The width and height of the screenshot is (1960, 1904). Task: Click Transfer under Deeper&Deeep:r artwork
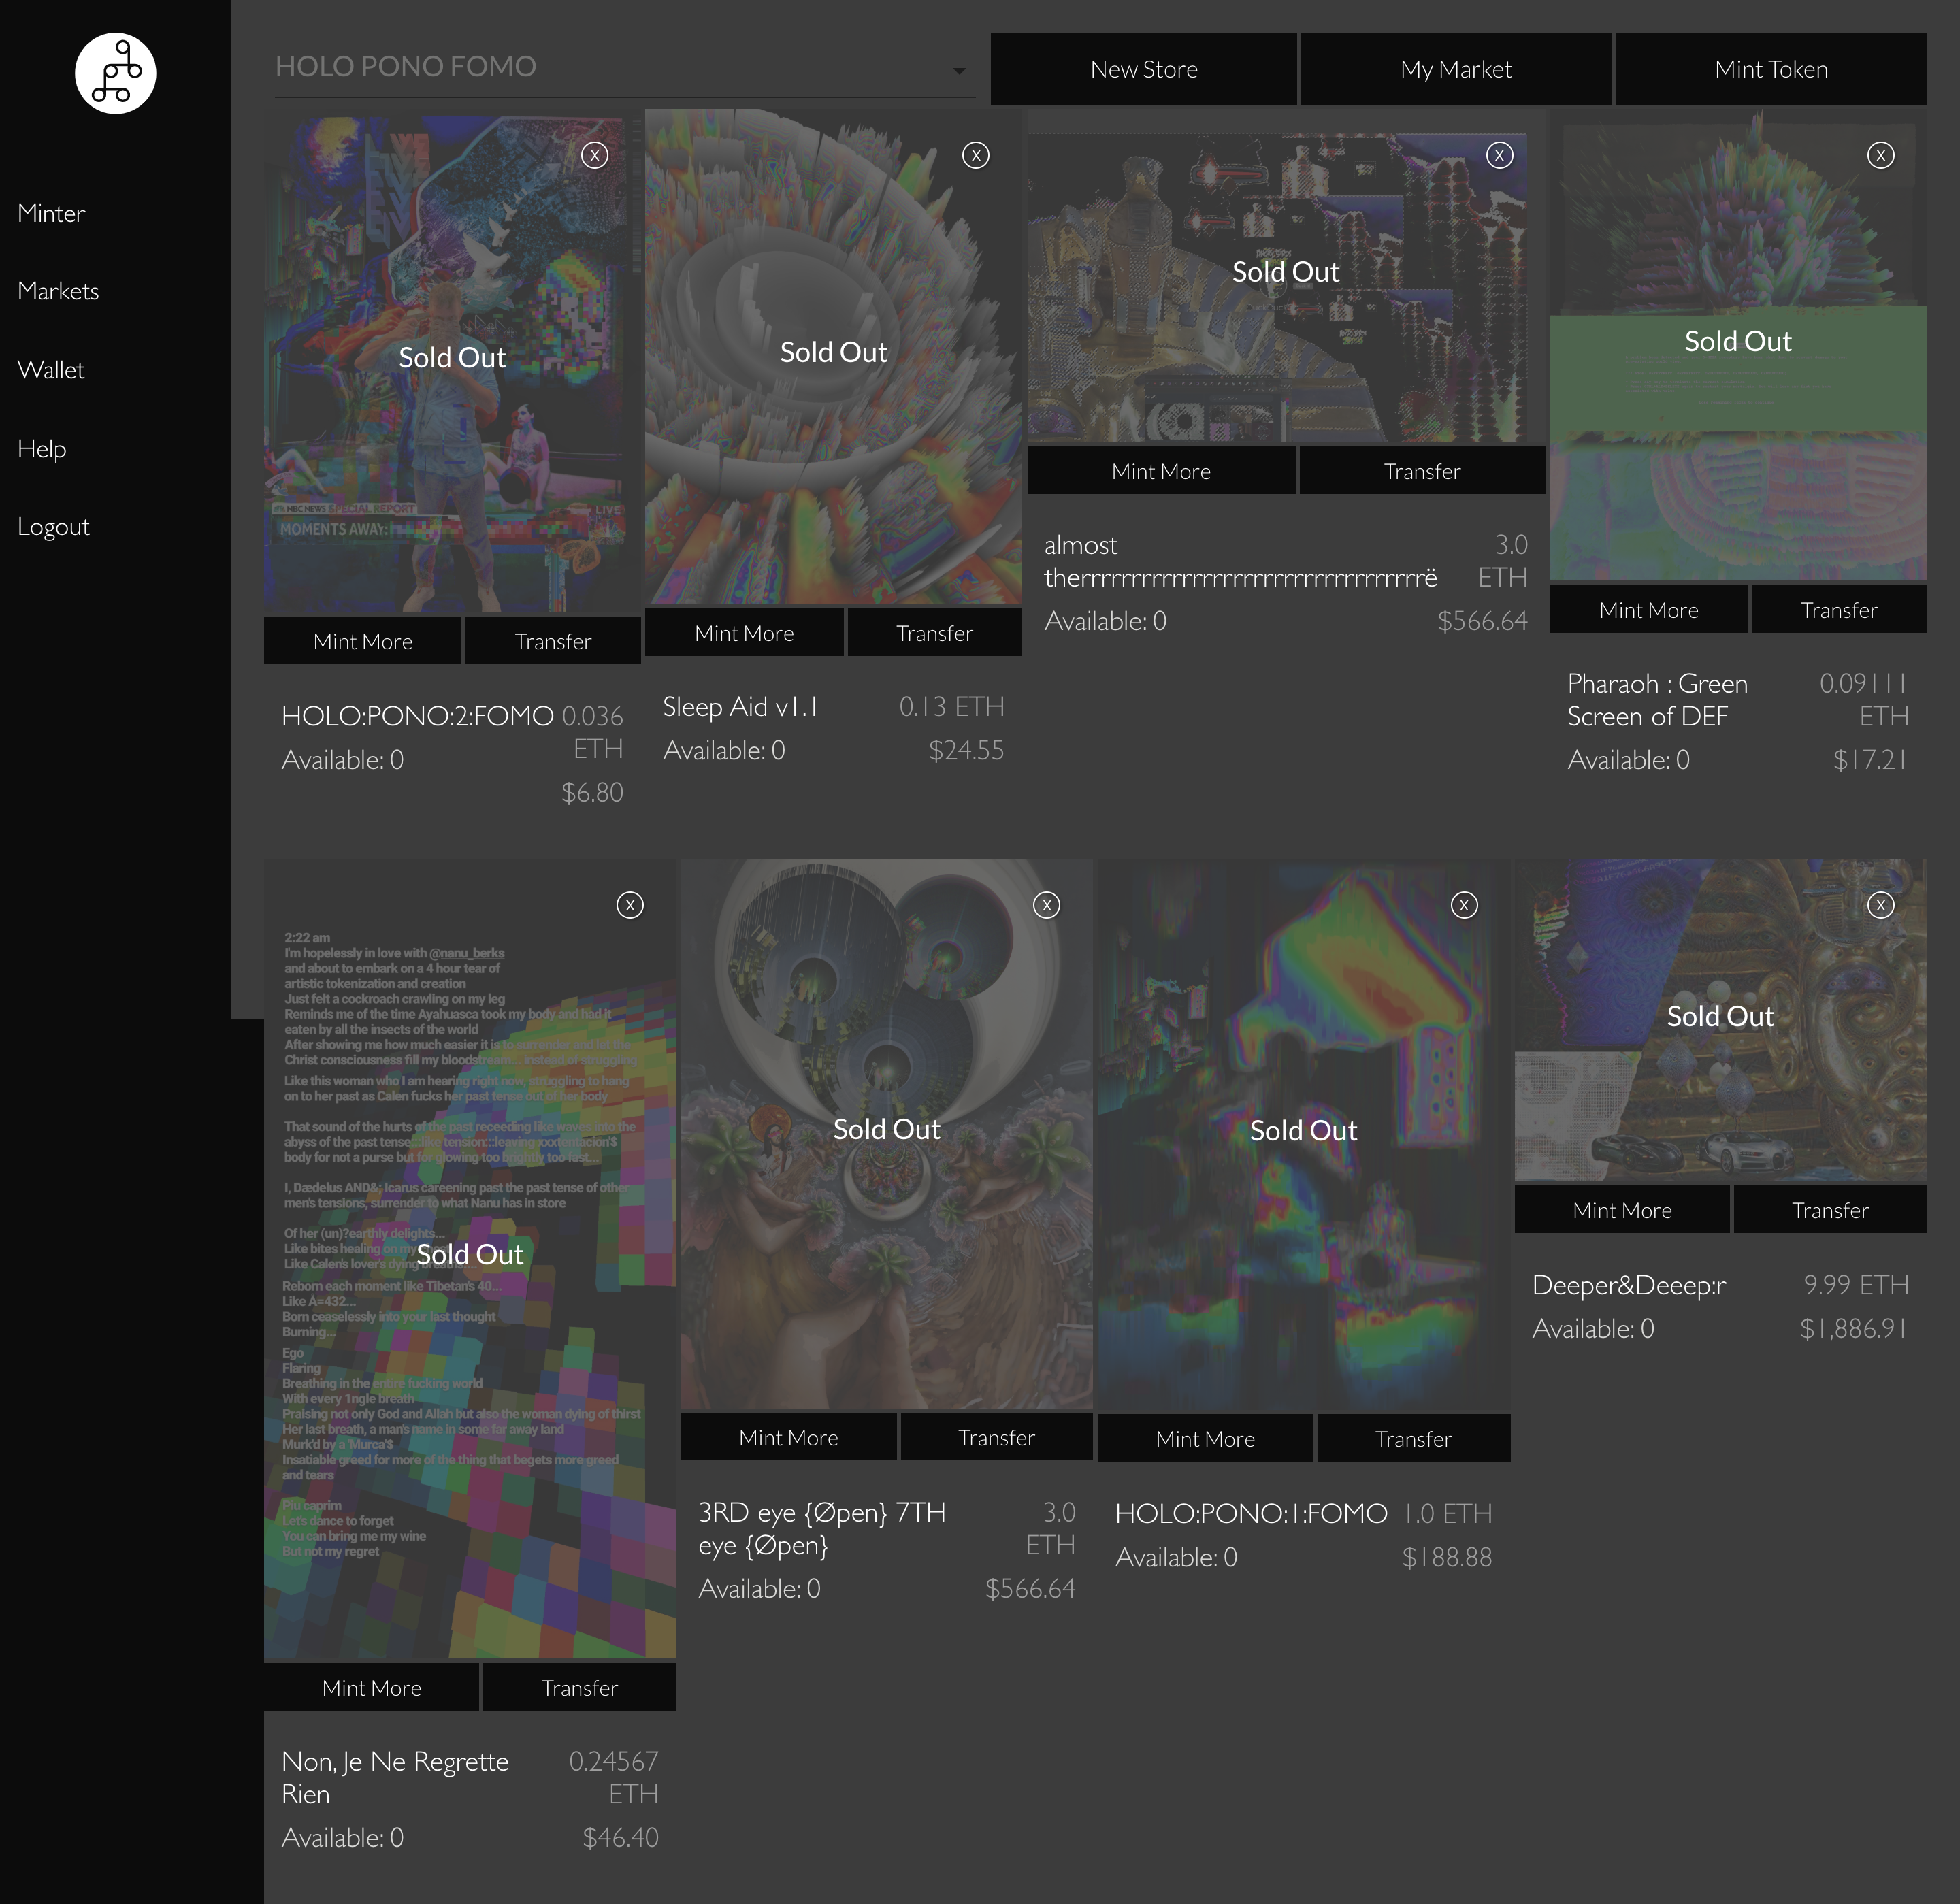(x=1829, y=1210)
